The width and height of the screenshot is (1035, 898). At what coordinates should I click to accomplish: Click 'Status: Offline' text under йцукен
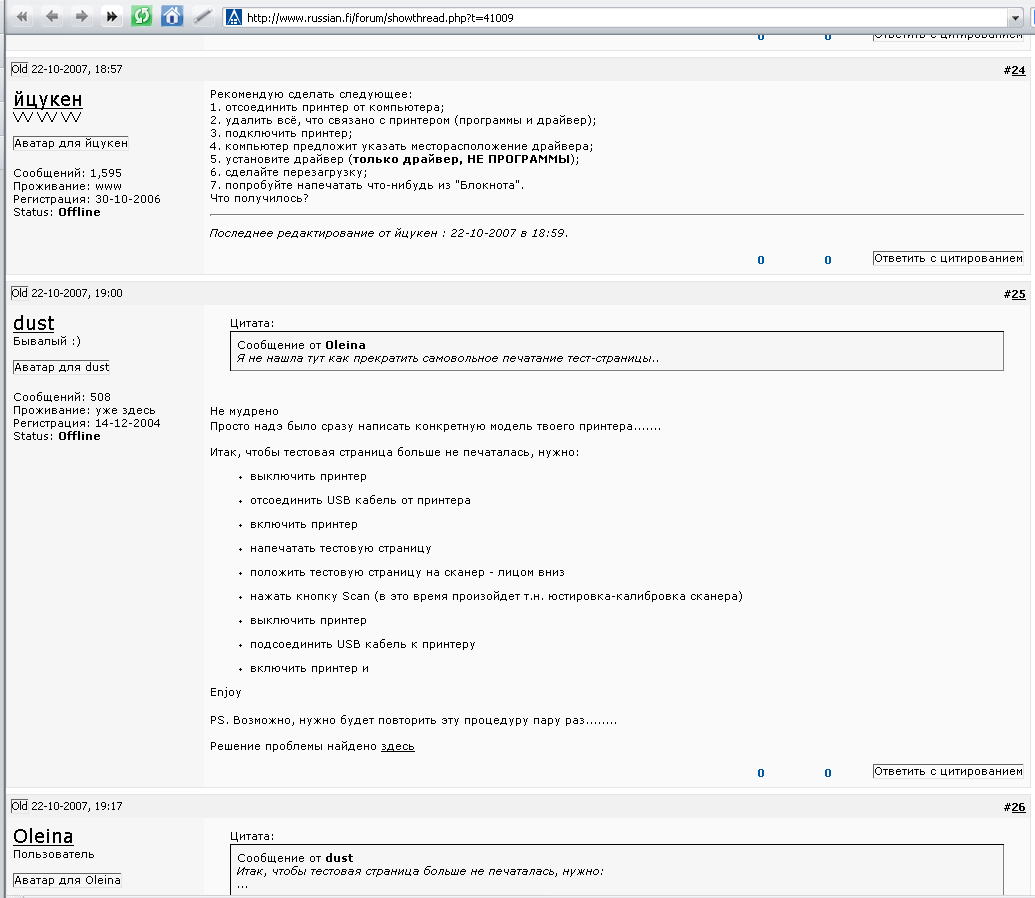click(57, 212)
